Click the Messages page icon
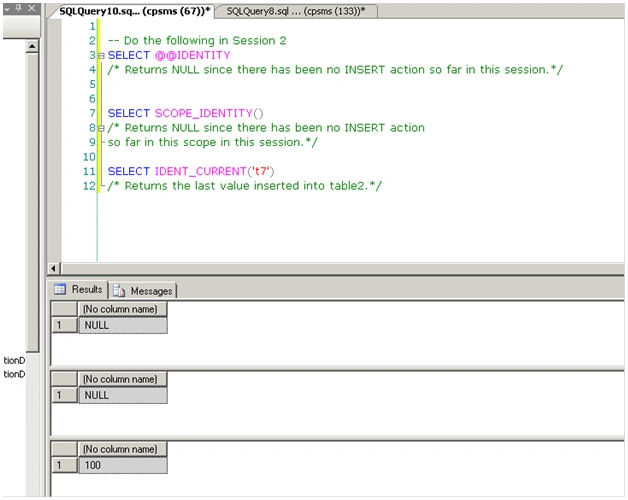 119,291
